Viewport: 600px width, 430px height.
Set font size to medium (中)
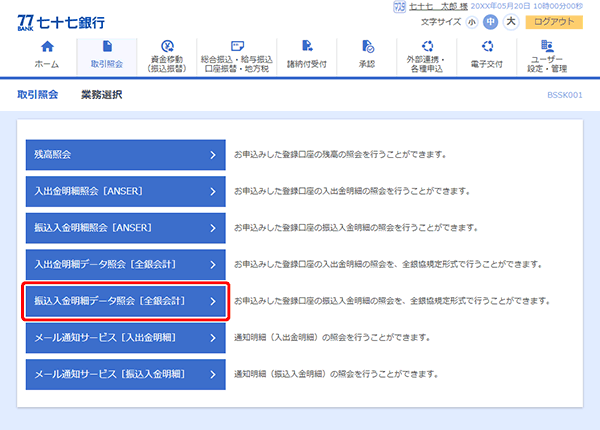pos(490,22)
